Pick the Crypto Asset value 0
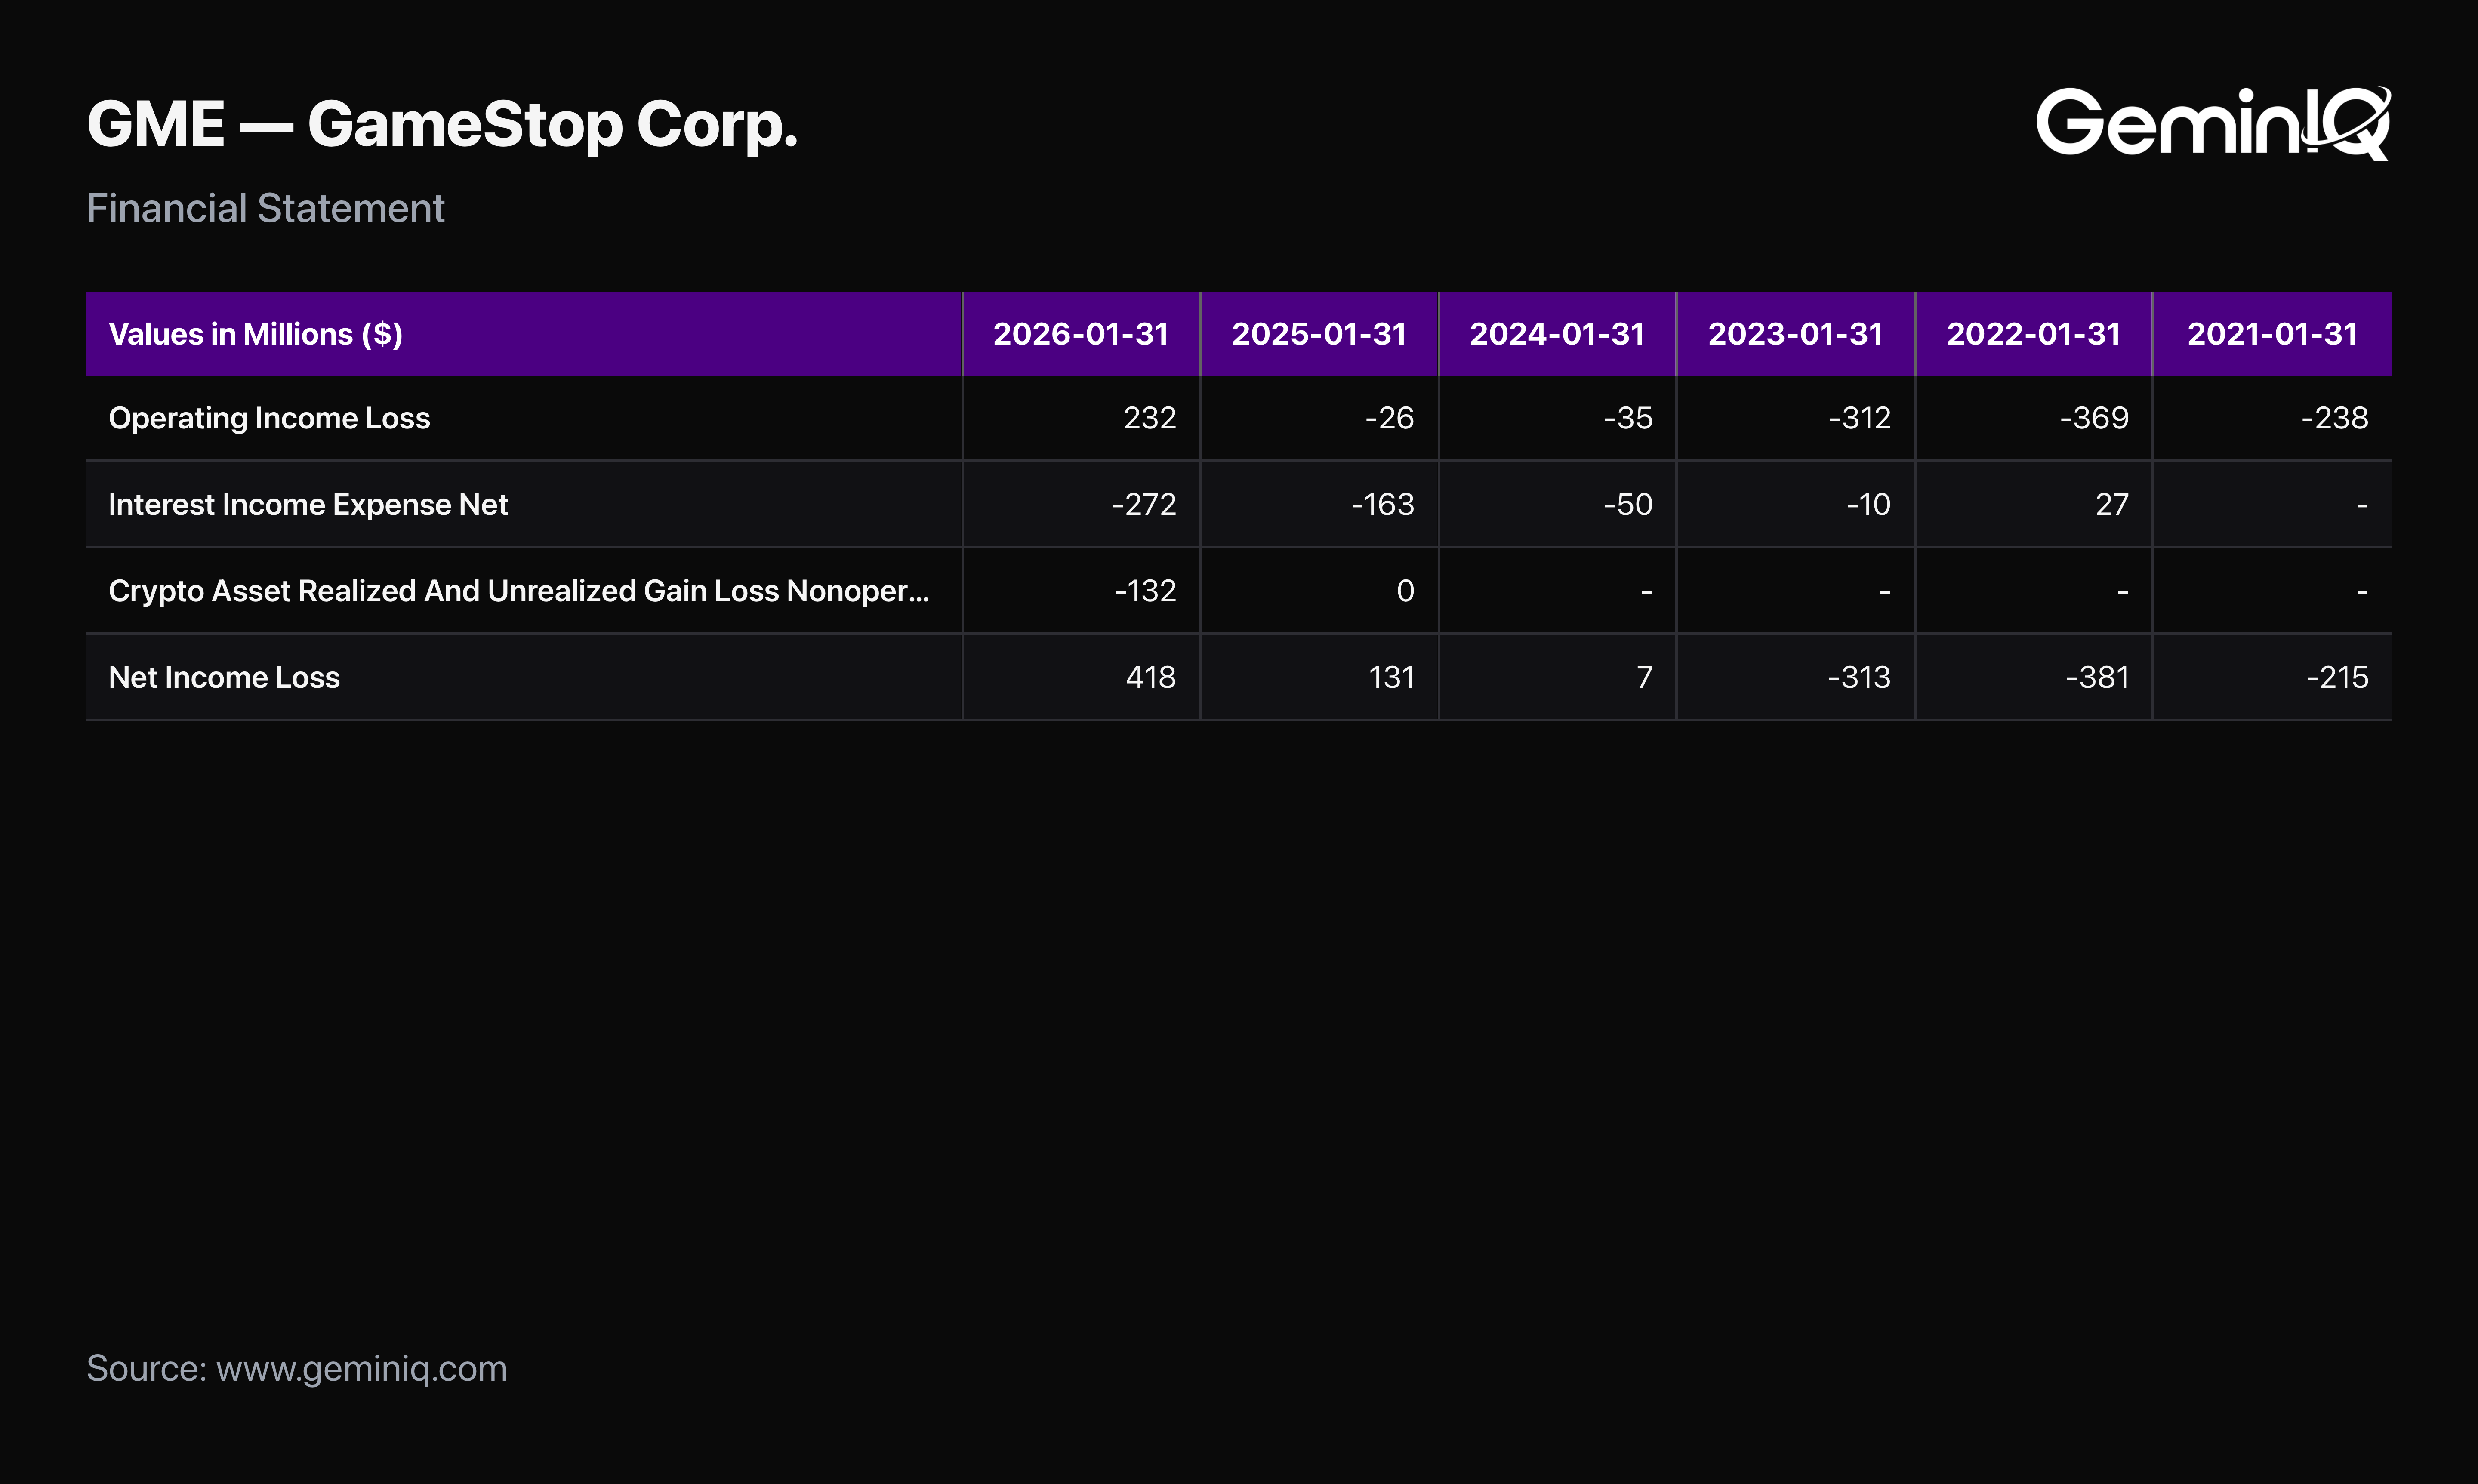This screenshot has height=1484, width=2478. click(x=1405, y=591)
